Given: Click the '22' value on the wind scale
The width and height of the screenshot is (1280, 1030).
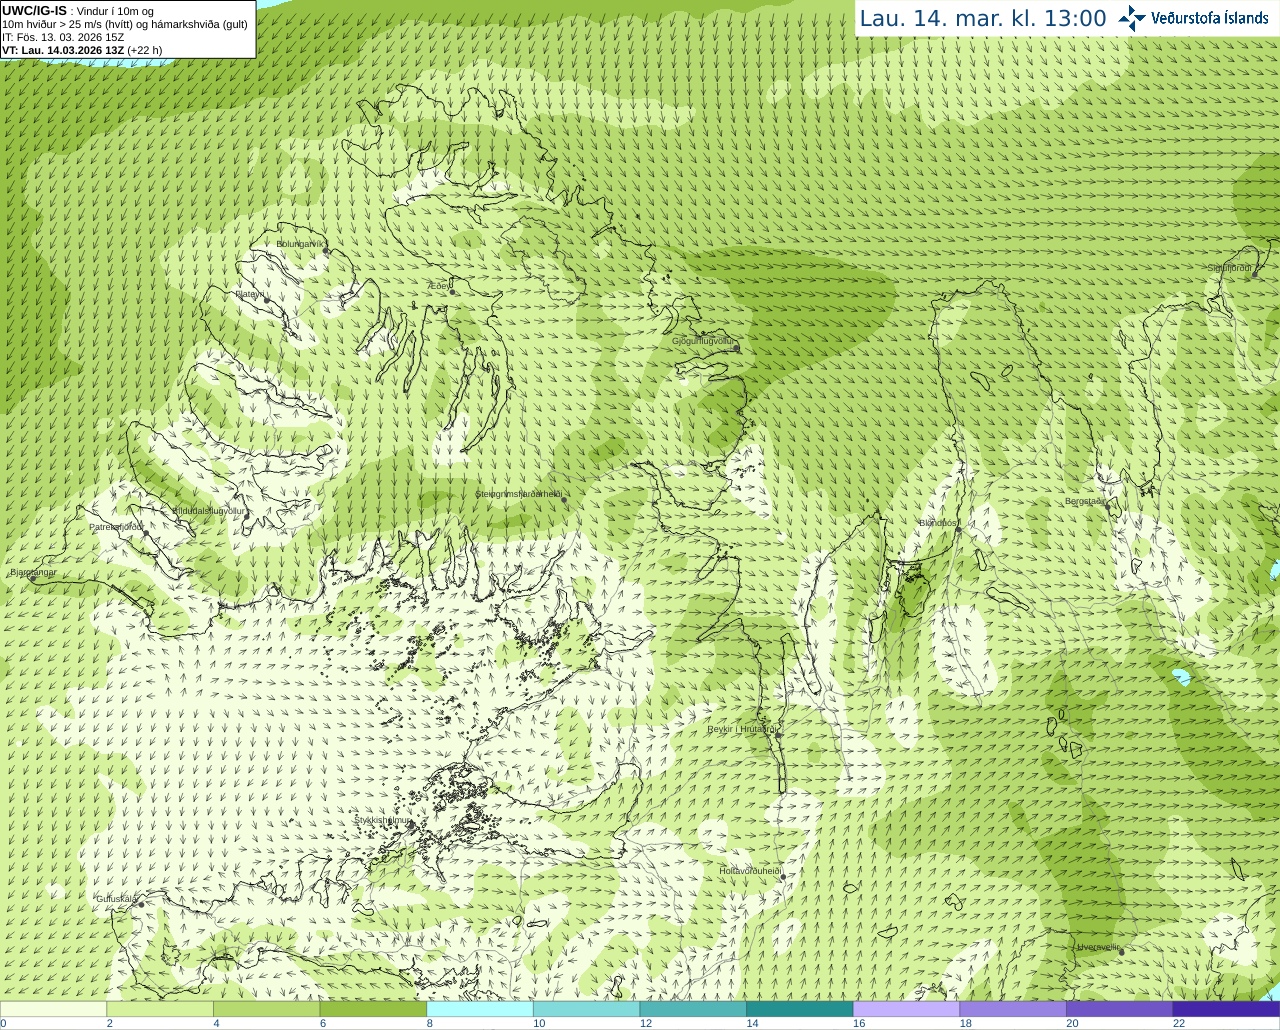Looking at the screenshot, I should point(1179,1023).
